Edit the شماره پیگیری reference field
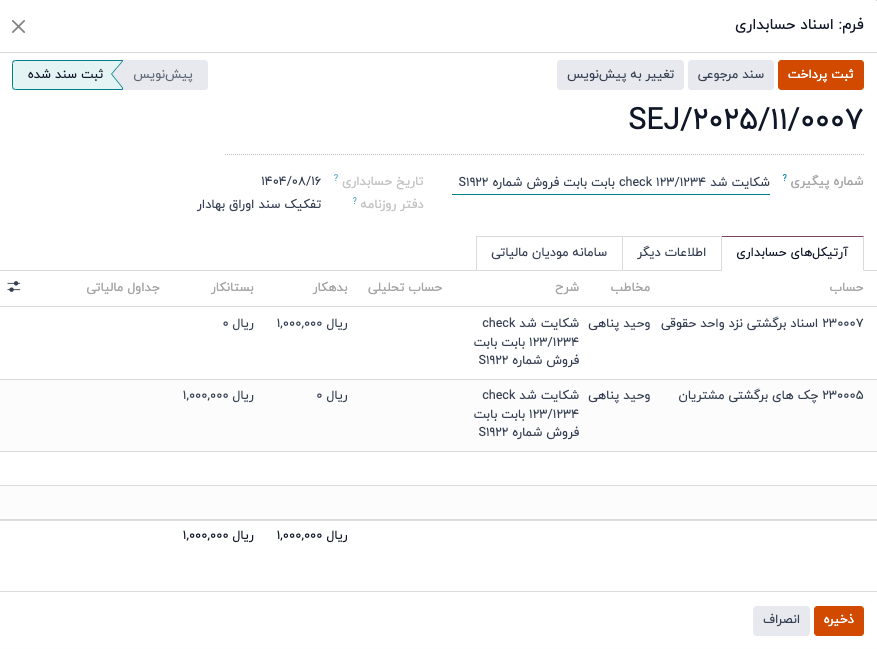The image size is (877, 649). (610, 182)
